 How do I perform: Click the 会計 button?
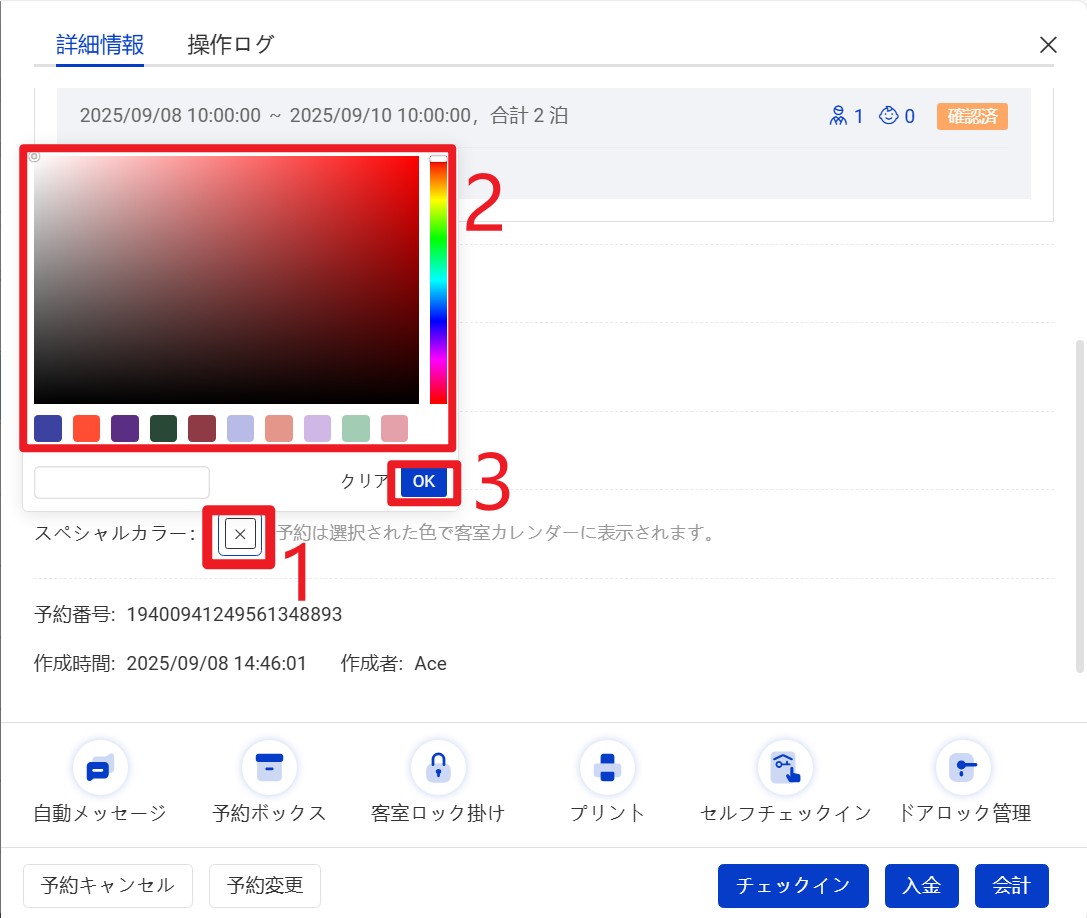1011,885
